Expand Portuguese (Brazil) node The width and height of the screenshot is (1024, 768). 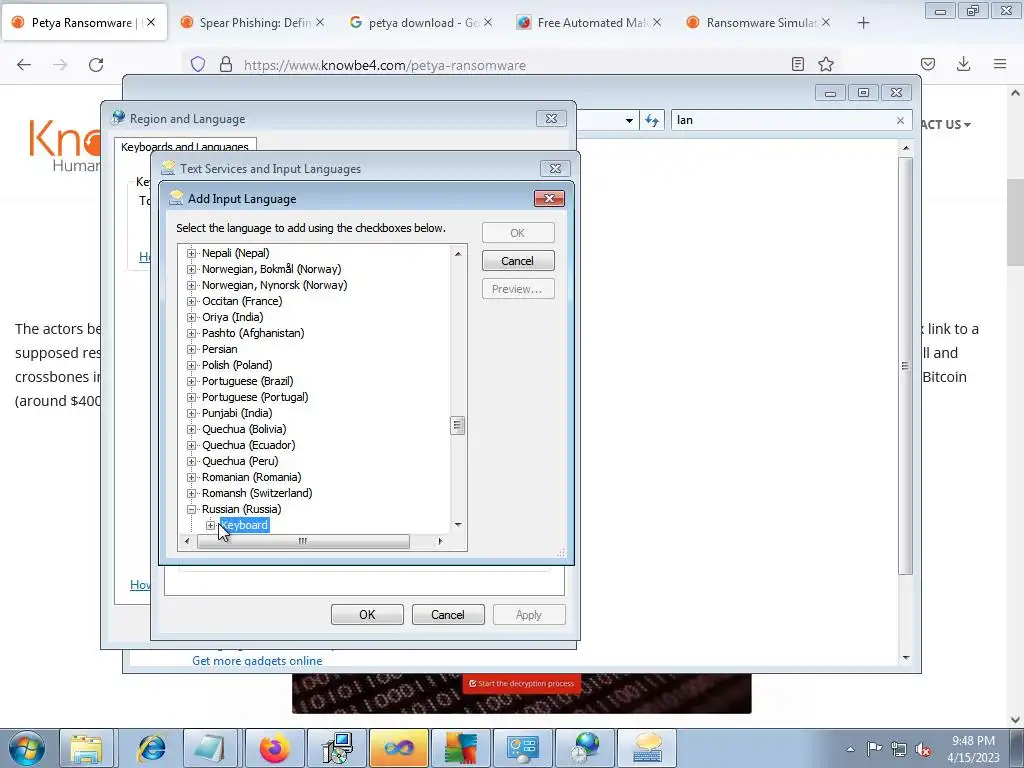(x=191, y=381)
